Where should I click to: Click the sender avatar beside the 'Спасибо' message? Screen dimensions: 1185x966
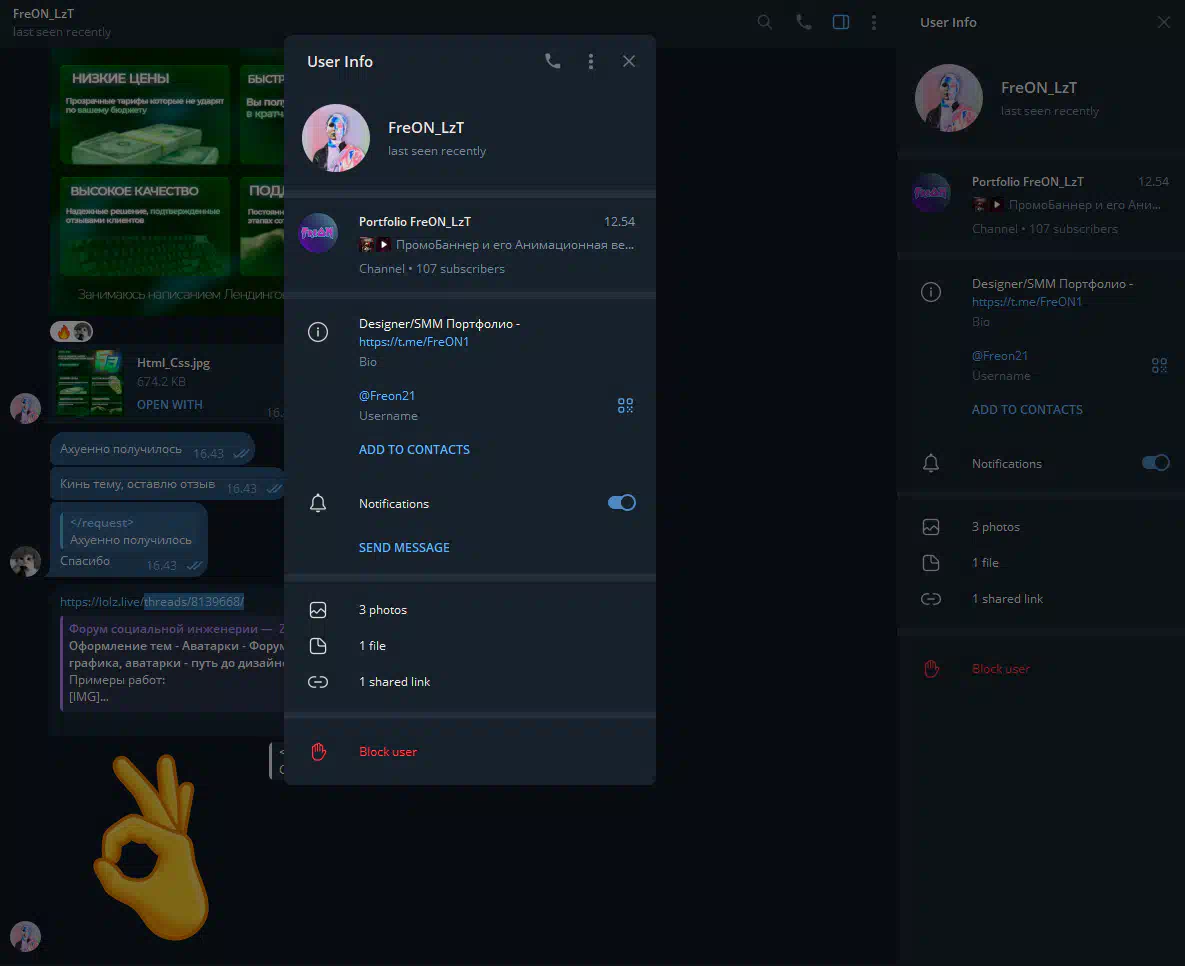coord(25,562)
